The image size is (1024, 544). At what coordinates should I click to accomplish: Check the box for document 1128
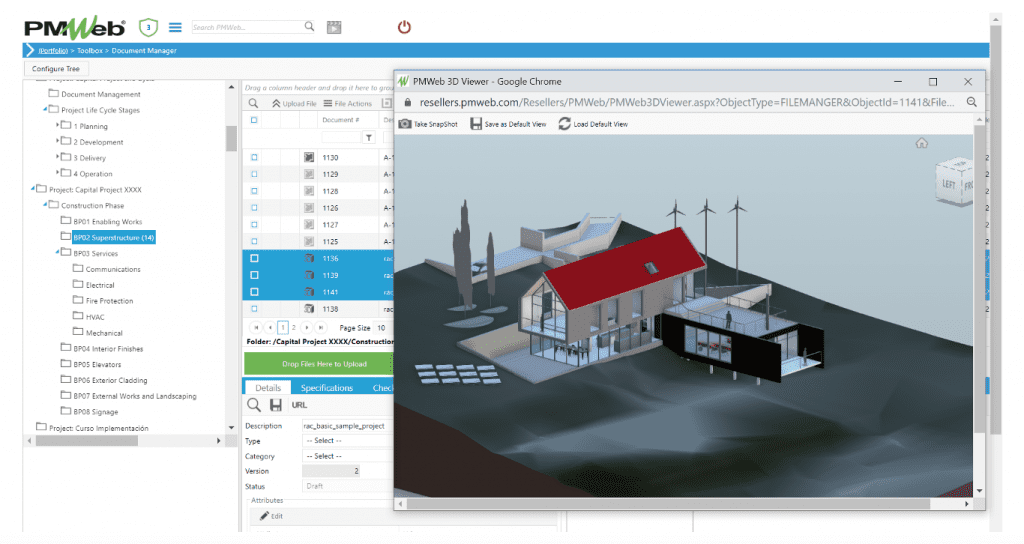coord(254,191)
